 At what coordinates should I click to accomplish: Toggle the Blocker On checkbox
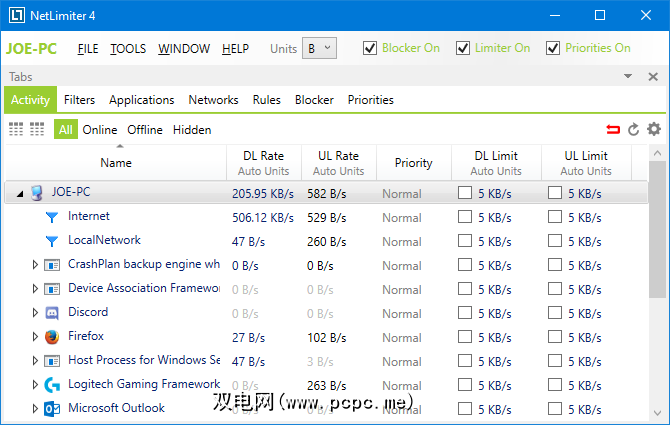[x=370, y=48]
